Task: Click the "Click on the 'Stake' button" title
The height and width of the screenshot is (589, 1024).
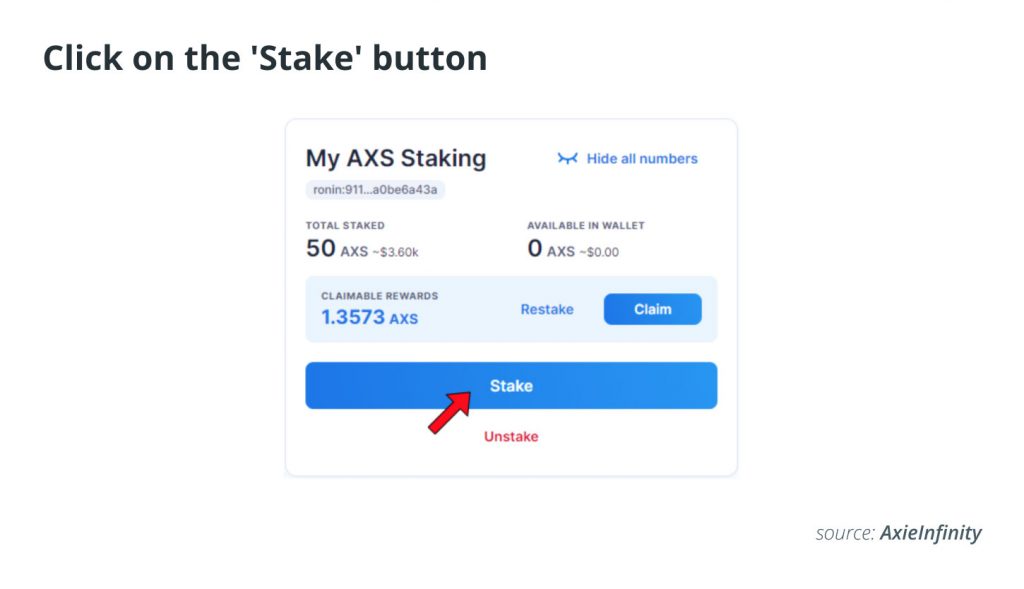Action: (265, 58)
